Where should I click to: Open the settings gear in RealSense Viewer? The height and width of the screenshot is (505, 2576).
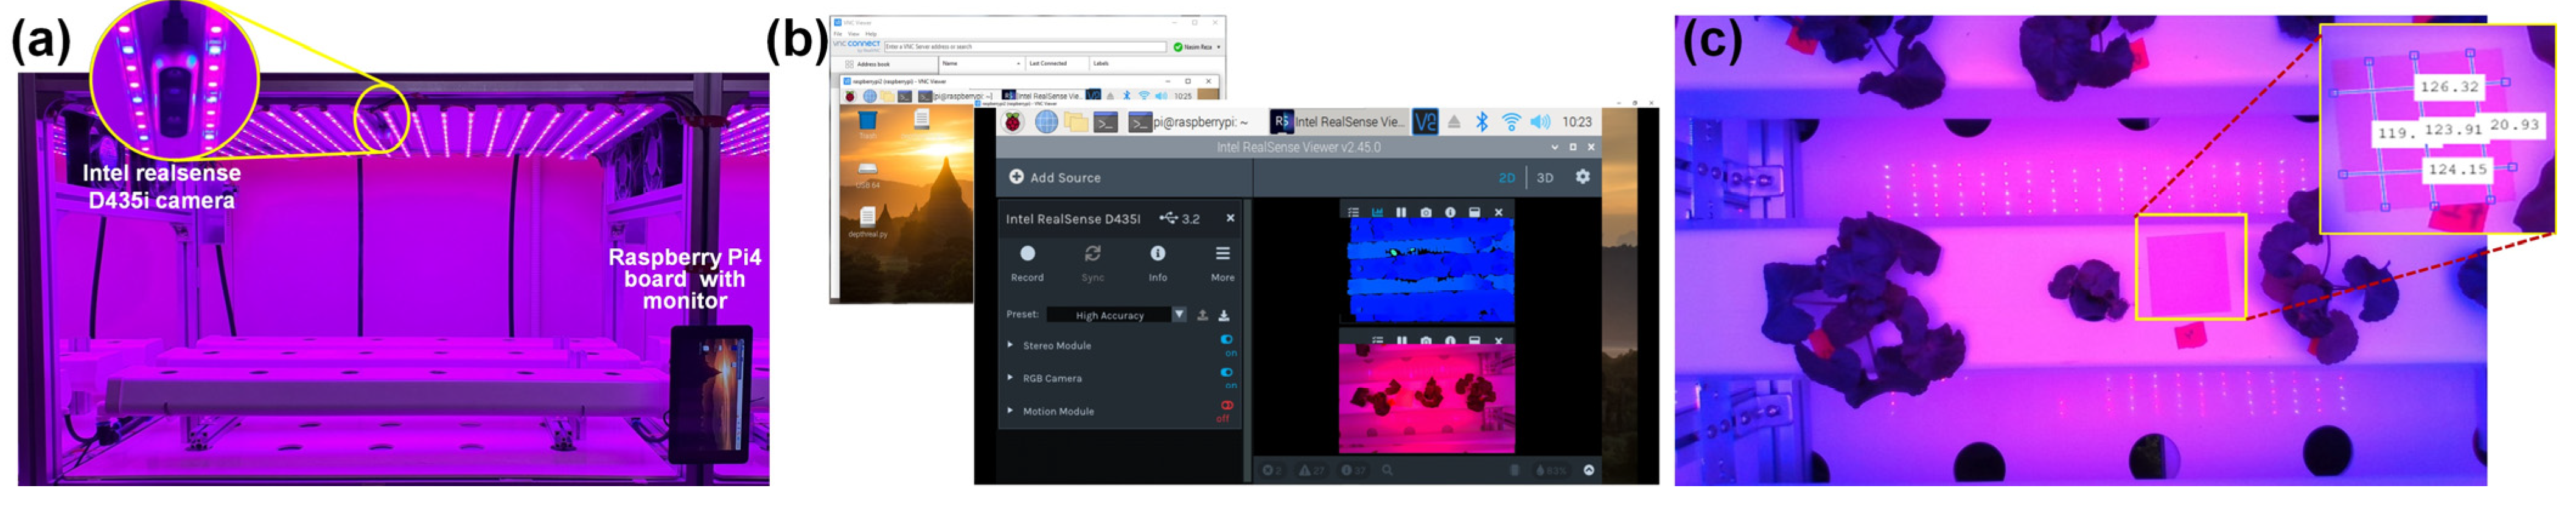tap(1582, 177)
